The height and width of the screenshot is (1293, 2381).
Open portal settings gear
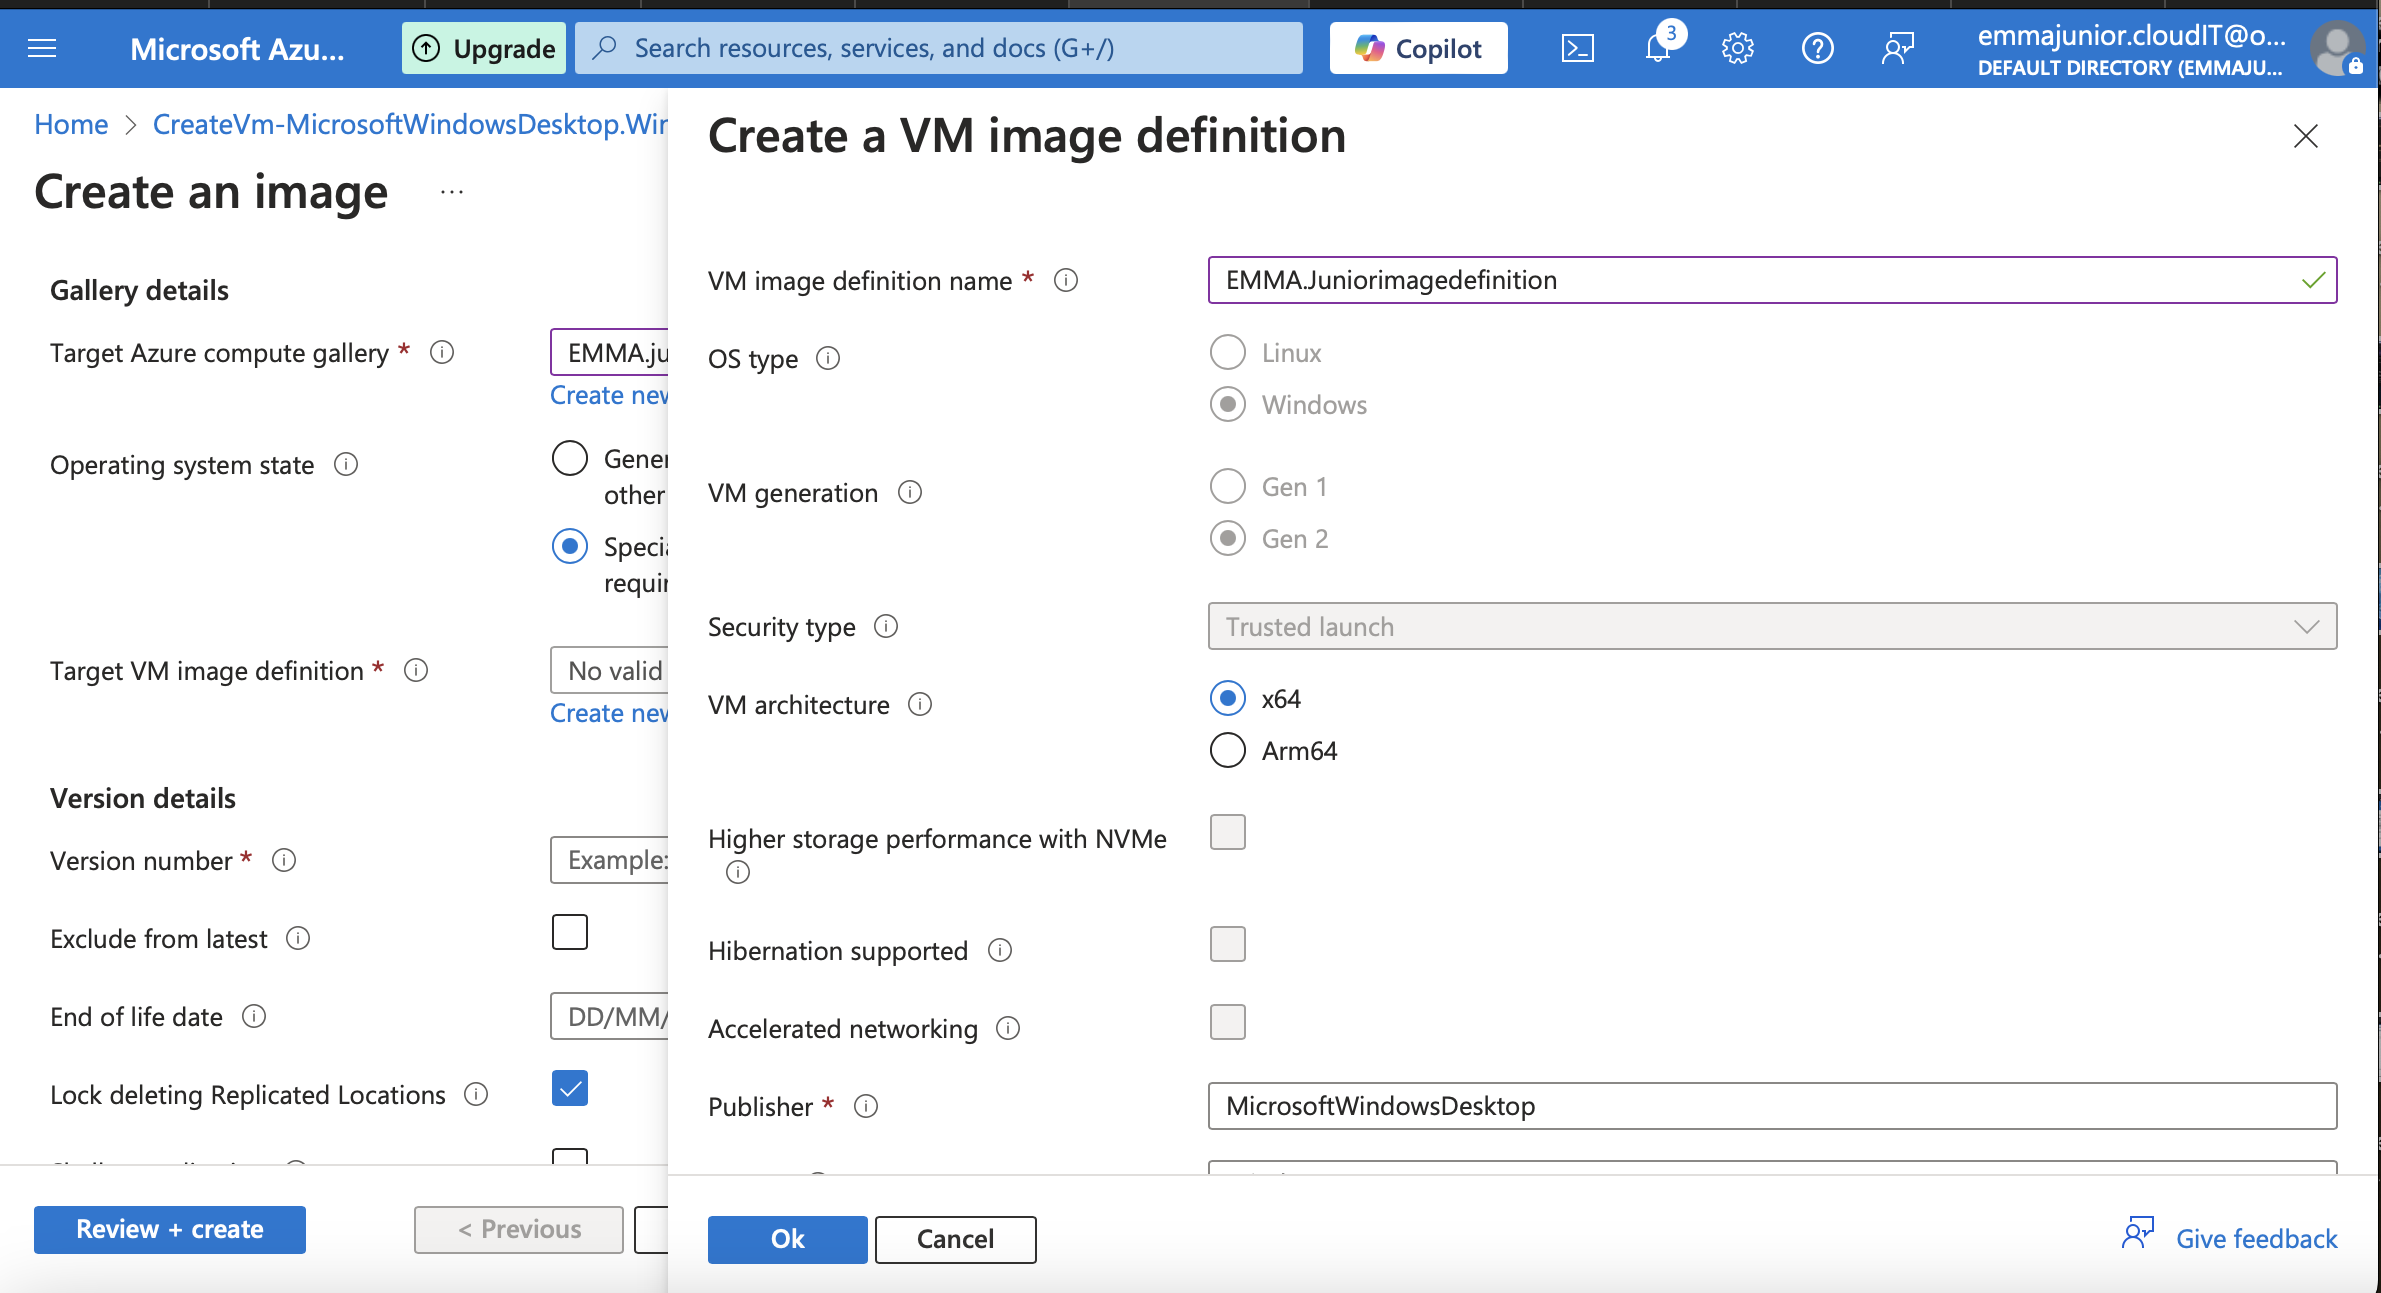1737,48
